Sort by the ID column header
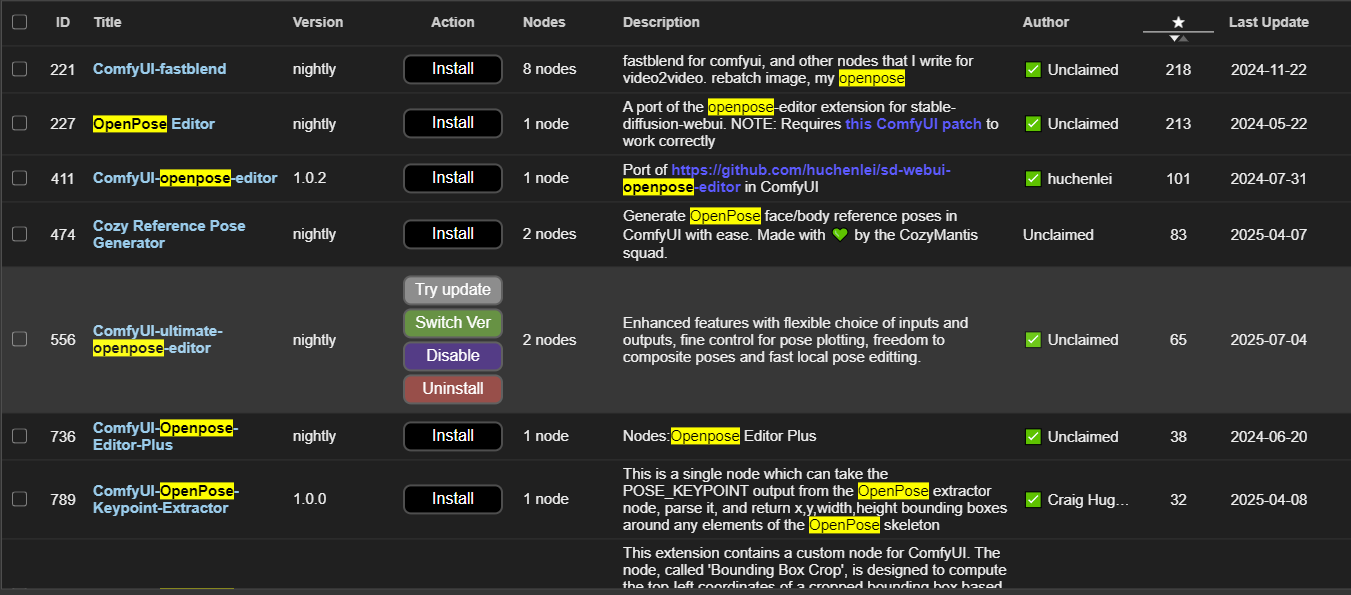Viewport: 1351px width, 595px height. pyautogui.click(x=63, y=22)
